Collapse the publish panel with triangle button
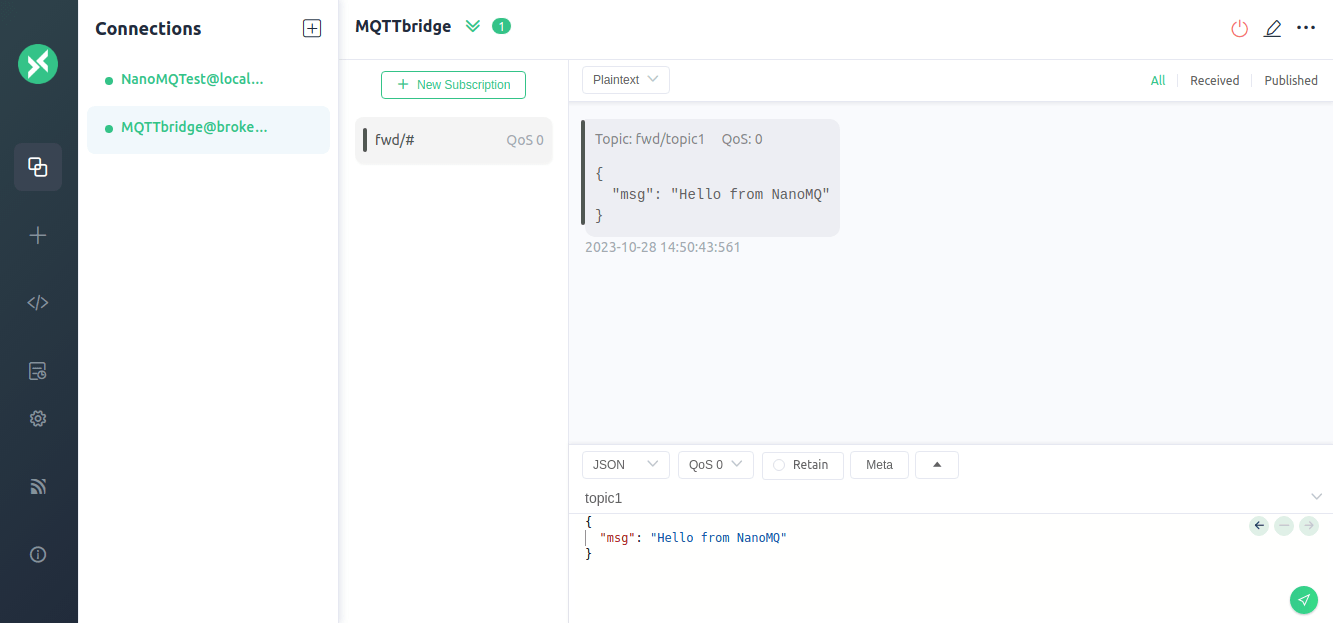1333x623 pixels. [x=936, y=465]
